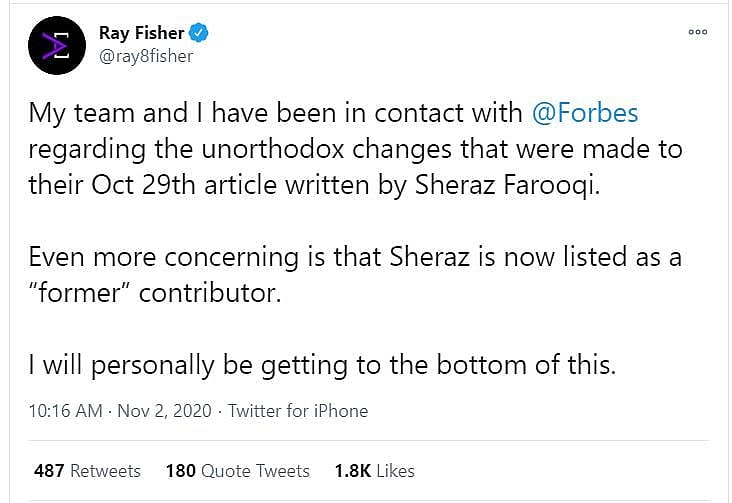Click Ray Fisher's profile avatar
This screenshot has height=503, width=732.
pos(55,46)
